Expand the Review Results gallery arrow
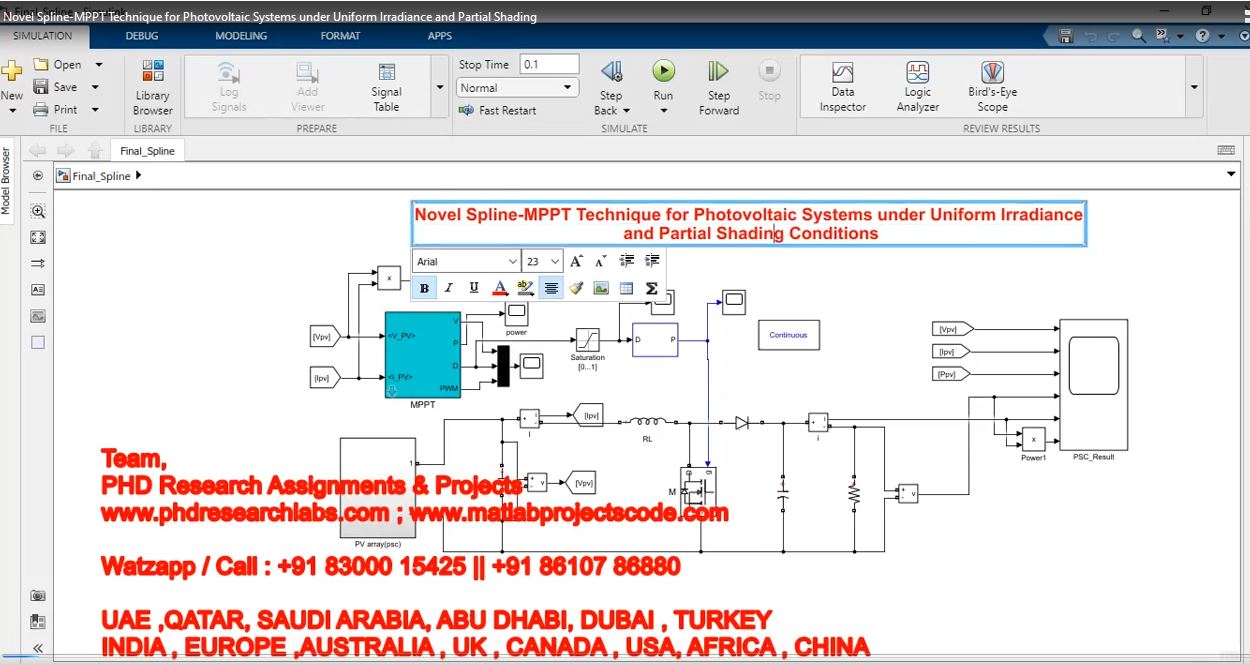This screenshot has width=1250, height=665. tap(1194, 87)
